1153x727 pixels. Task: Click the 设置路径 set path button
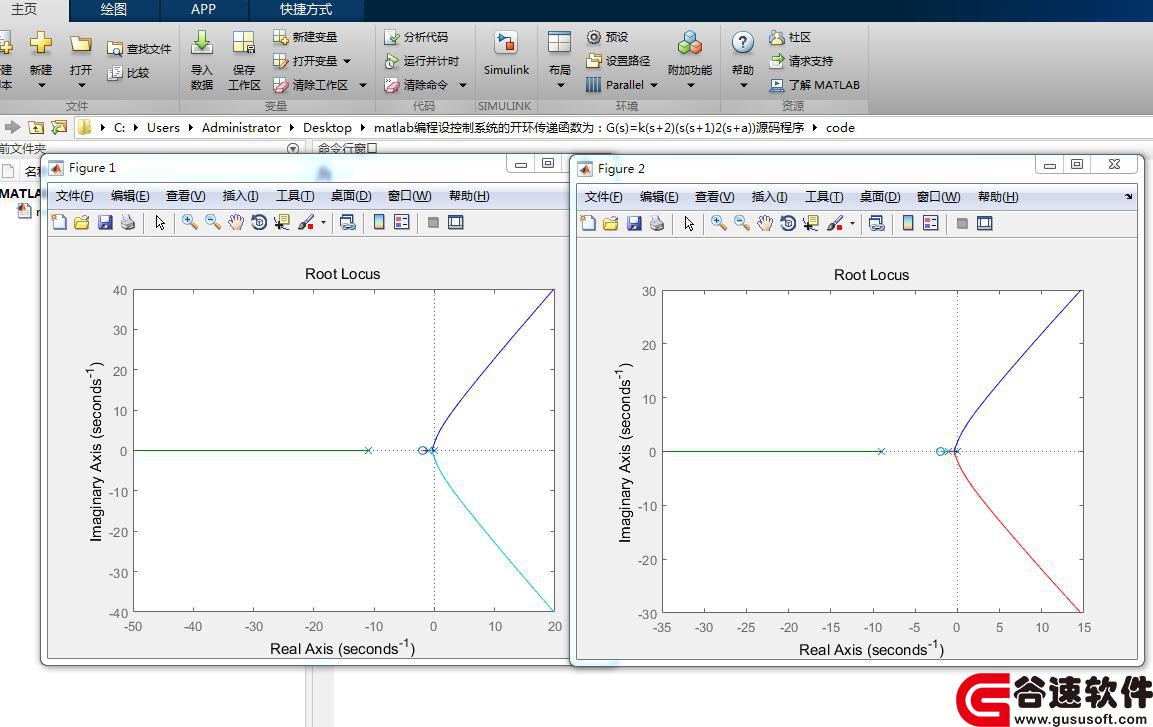[618, 61]
